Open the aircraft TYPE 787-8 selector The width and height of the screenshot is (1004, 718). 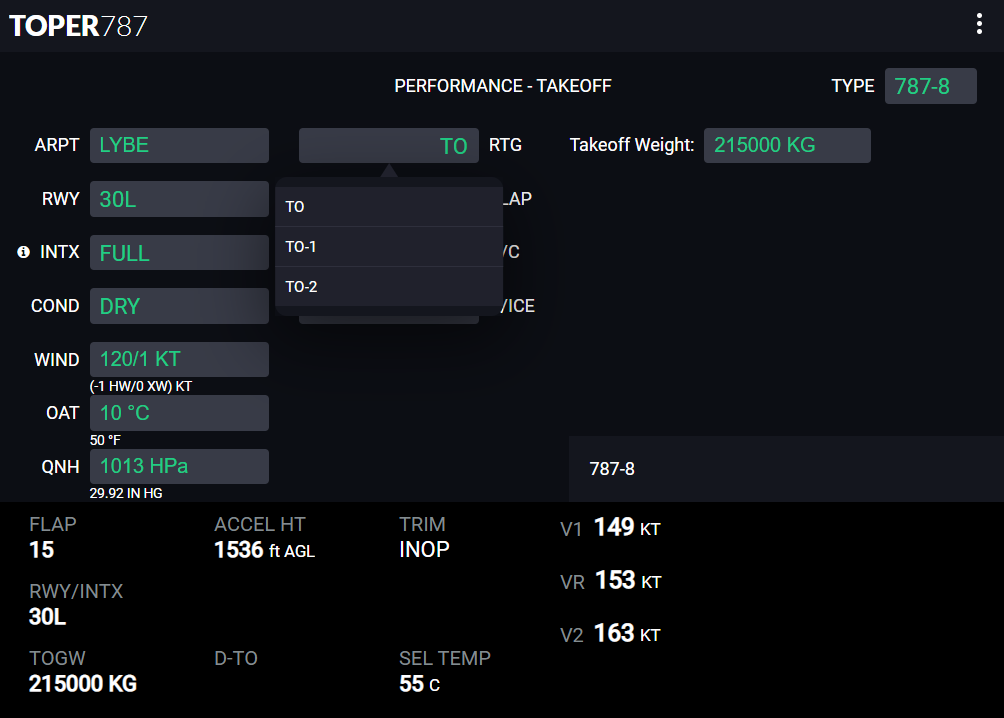pyautogui.click(x=930, y=86)
